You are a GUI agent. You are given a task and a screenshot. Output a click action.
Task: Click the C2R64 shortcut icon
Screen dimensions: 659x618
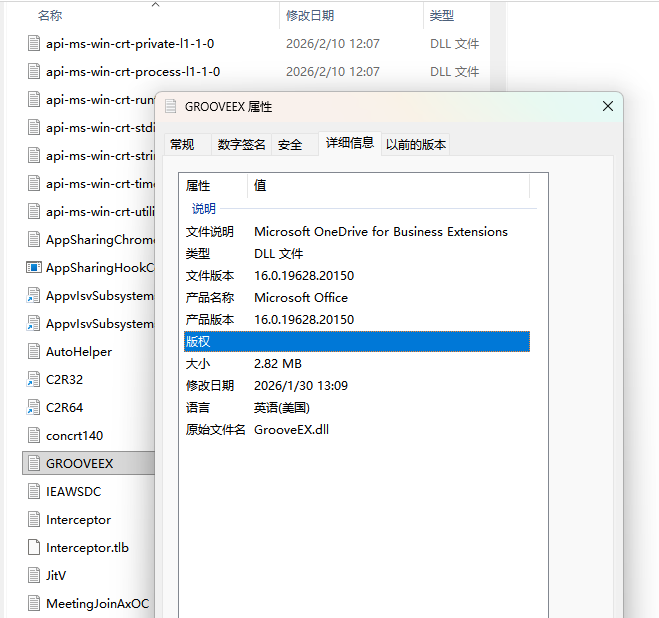[34, 407]
